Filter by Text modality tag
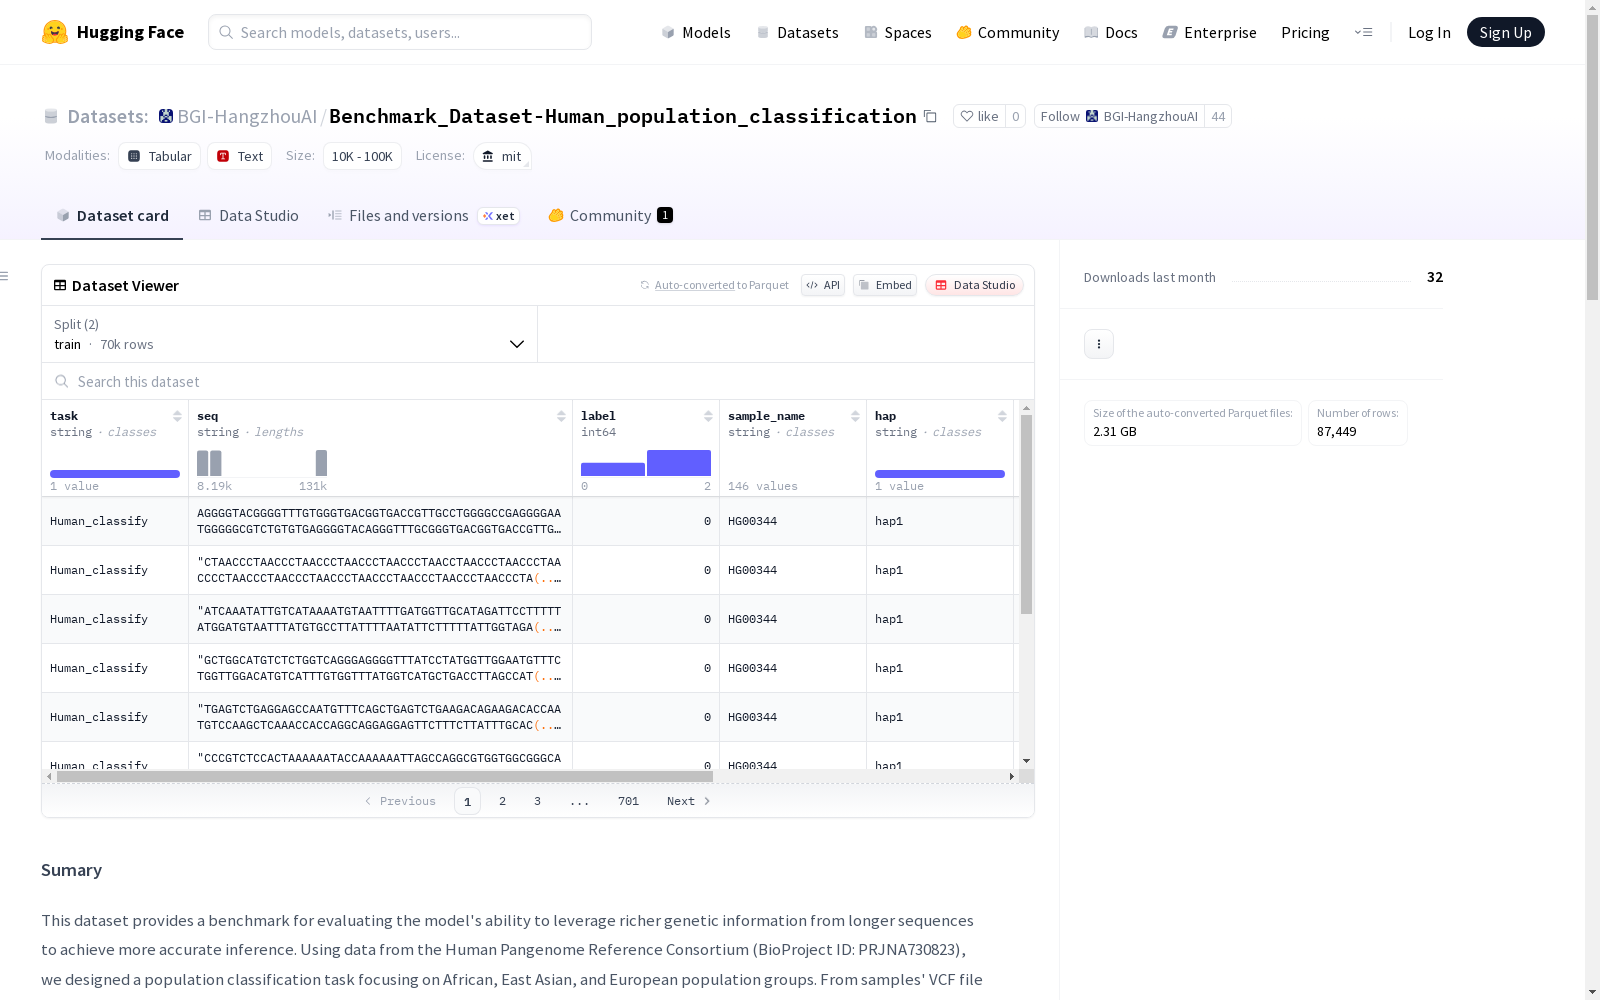The height and width of the screenshot is (1000, 1600). pos(240,156)
